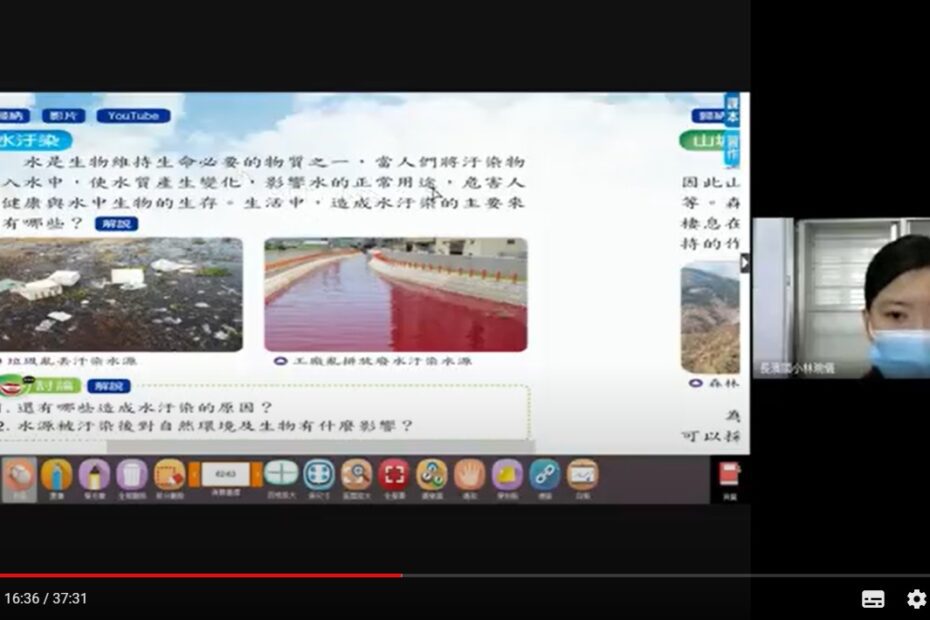Click the red canal photo caption
The image size is (930, 620).
(383, 361)
